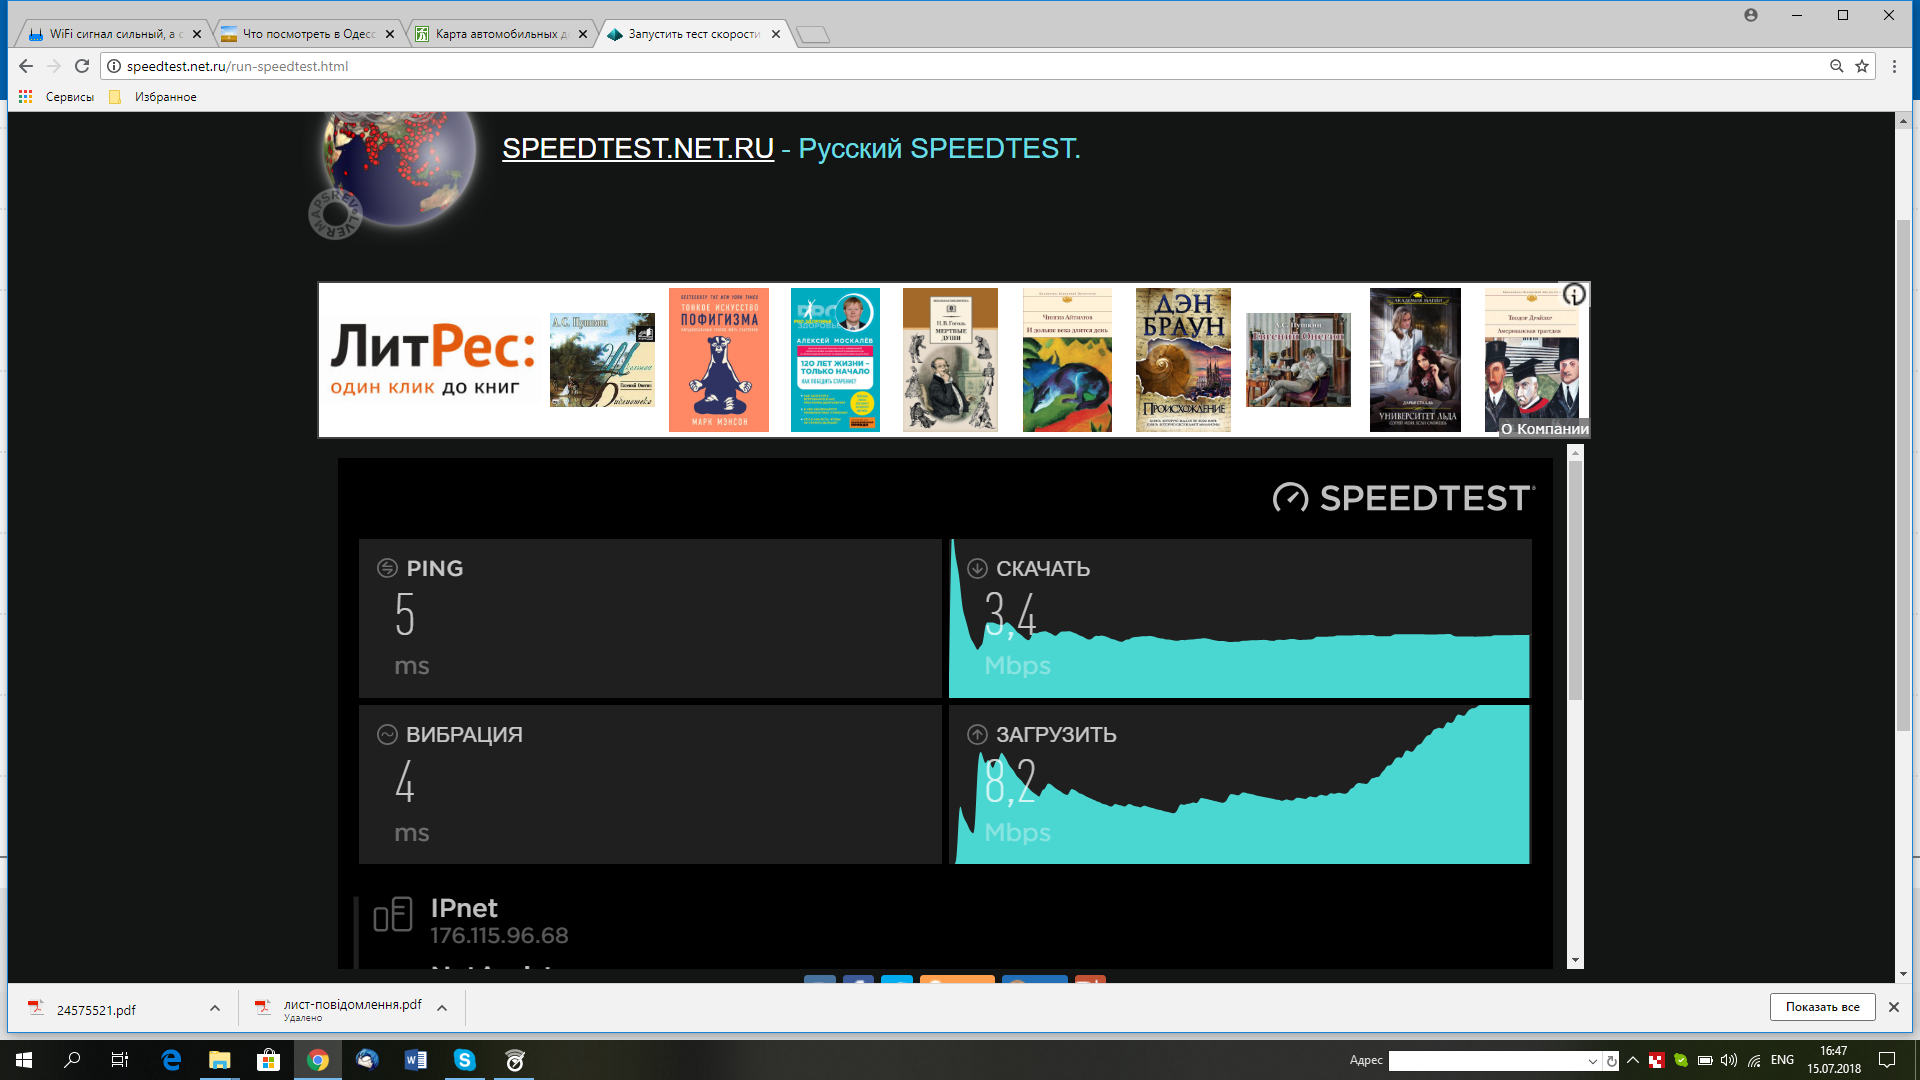The height and width of the screenshot is (1080, 1920).
Task: Click the ЗАГРУЗИТЬ upload arrow icon
Action: click(977, 734)
